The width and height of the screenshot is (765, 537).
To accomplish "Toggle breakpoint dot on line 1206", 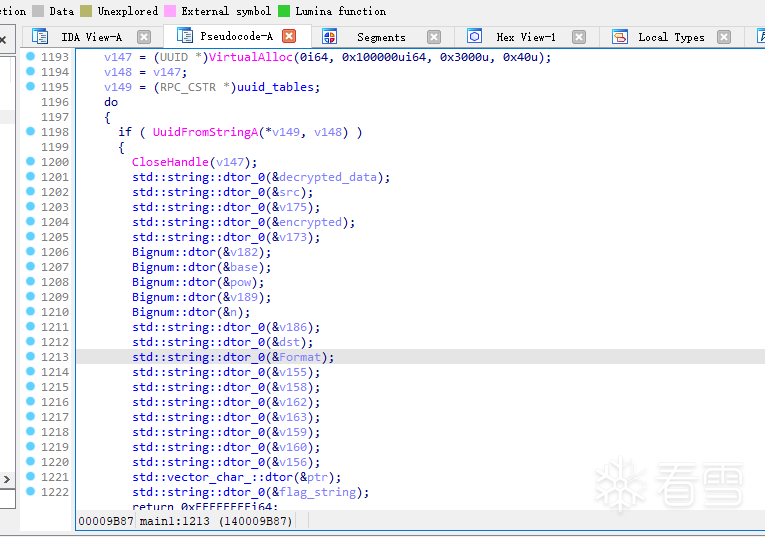I will (x=30, y=251).
